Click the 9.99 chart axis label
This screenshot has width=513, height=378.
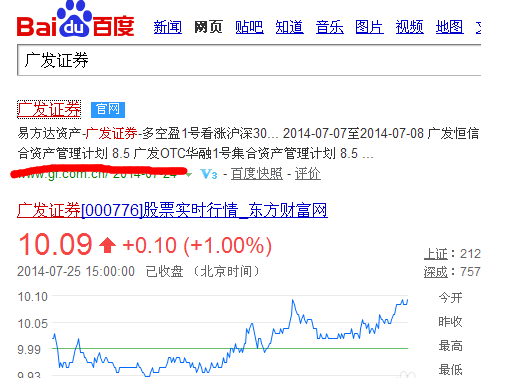[29, 350]
